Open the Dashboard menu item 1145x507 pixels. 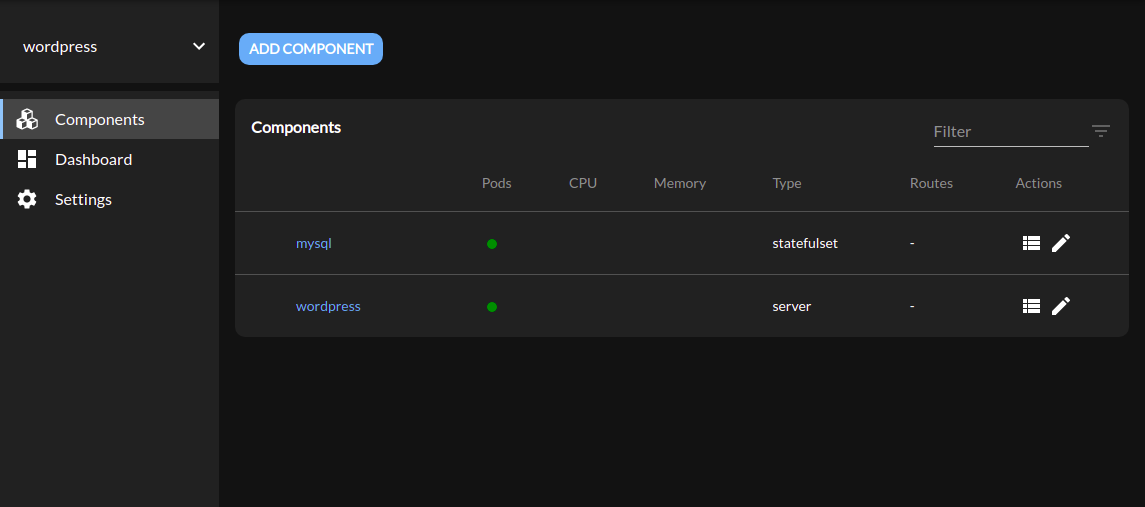pyautogui.click(x=93, y=159)
